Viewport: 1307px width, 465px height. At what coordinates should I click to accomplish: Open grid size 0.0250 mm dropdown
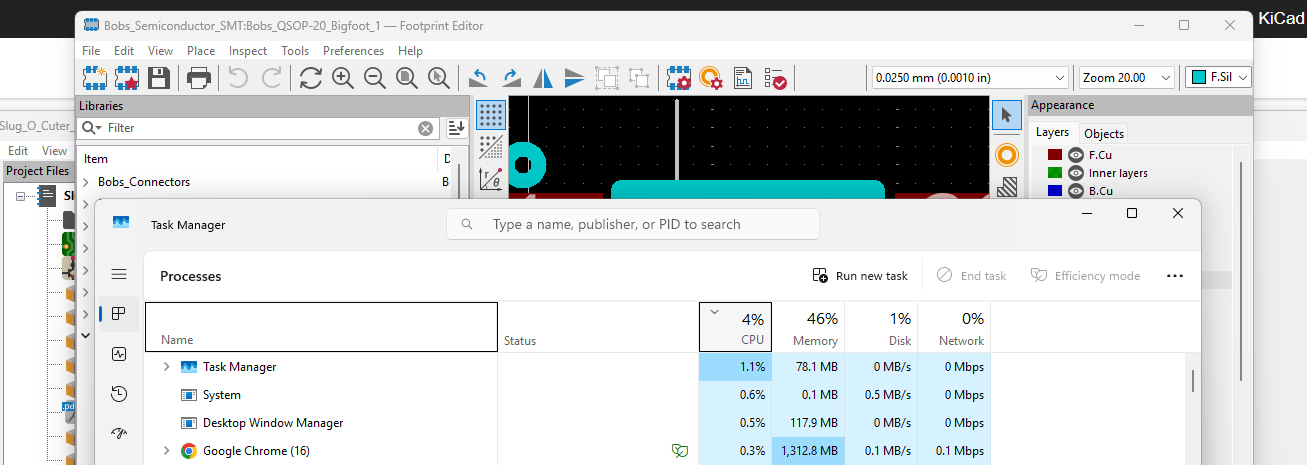[970, 78]
